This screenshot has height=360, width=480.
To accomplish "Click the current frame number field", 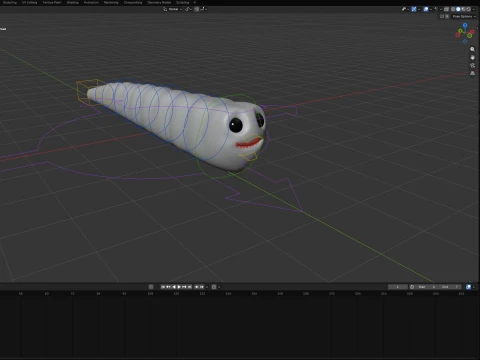I will point(397,287).
